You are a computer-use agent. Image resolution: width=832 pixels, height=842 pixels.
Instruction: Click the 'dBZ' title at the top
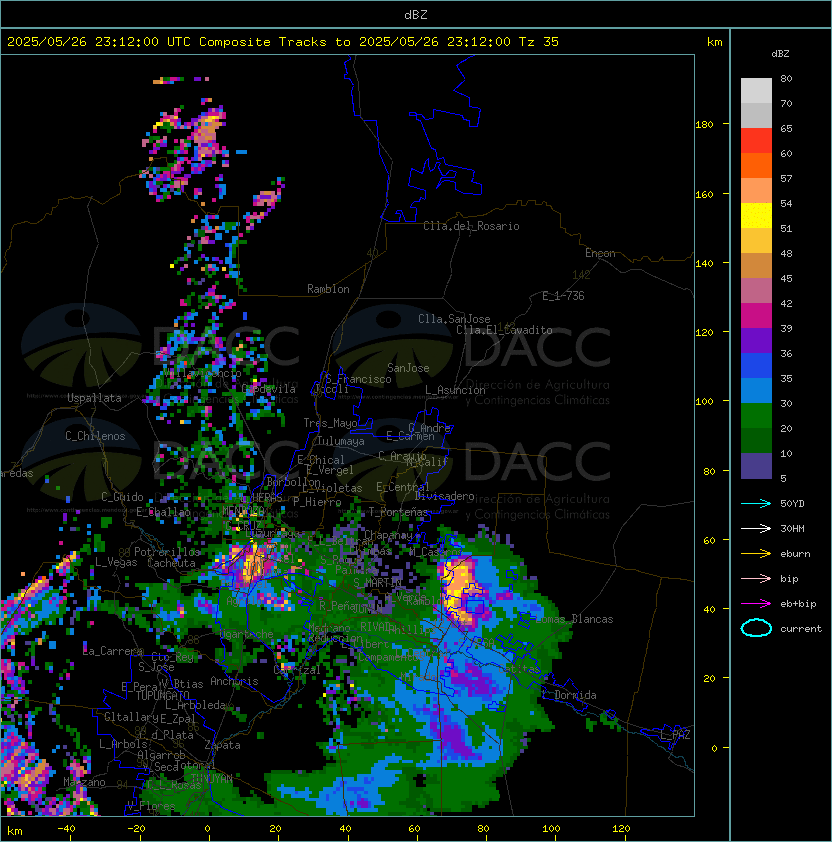pyautogui.click(x=416, y=14)
